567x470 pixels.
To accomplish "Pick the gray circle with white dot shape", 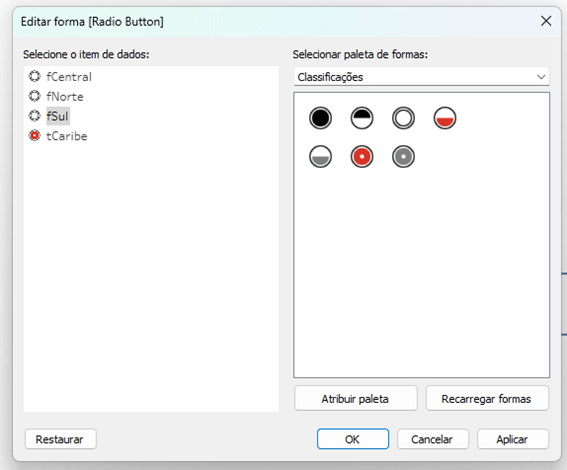I will [403, 157].
